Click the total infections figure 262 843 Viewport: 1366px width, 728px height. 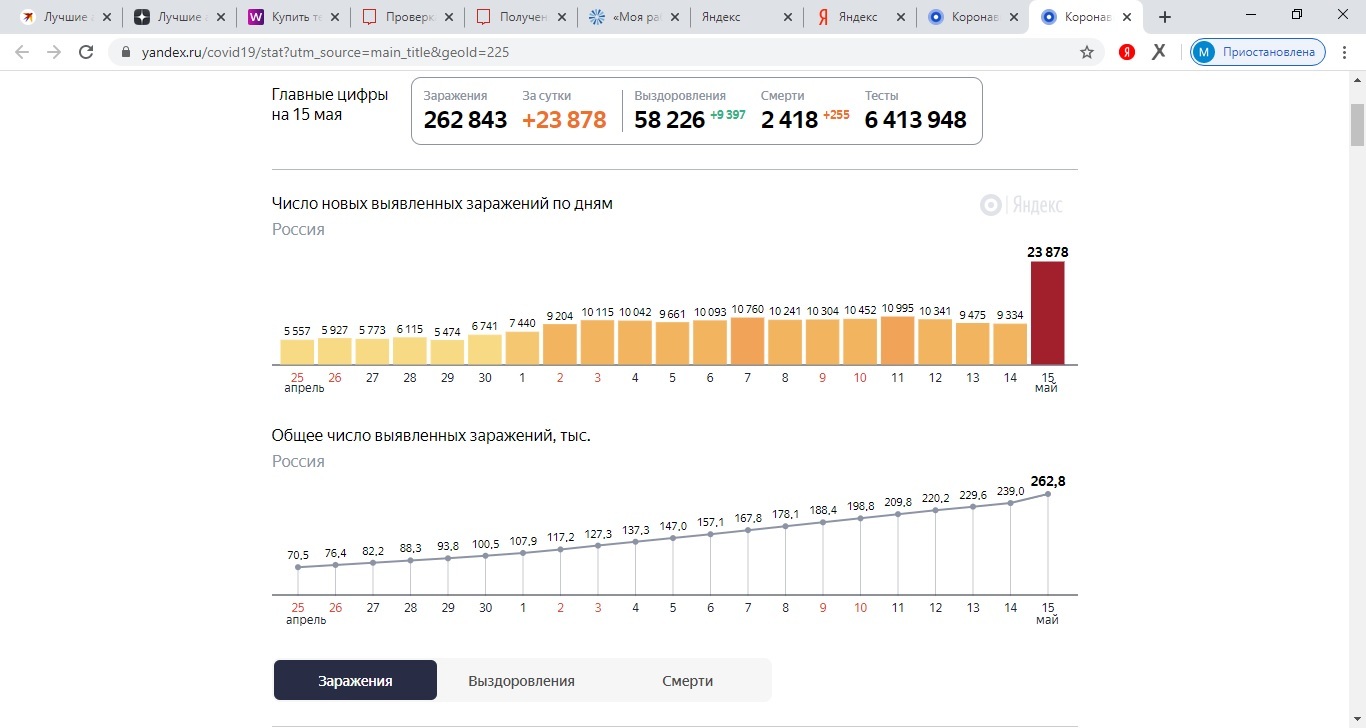(x=465, y=120)
